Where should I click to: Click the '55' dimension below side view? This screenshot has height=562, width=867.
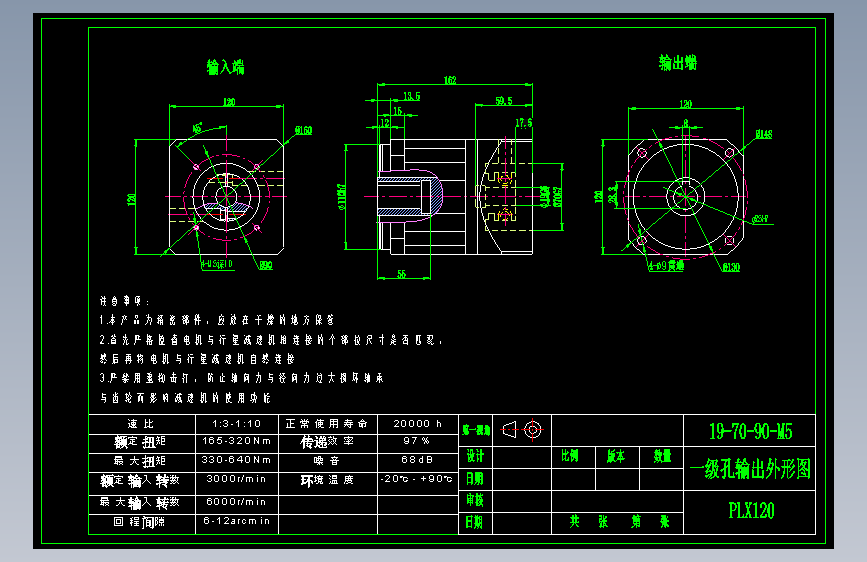click(401, 274)
